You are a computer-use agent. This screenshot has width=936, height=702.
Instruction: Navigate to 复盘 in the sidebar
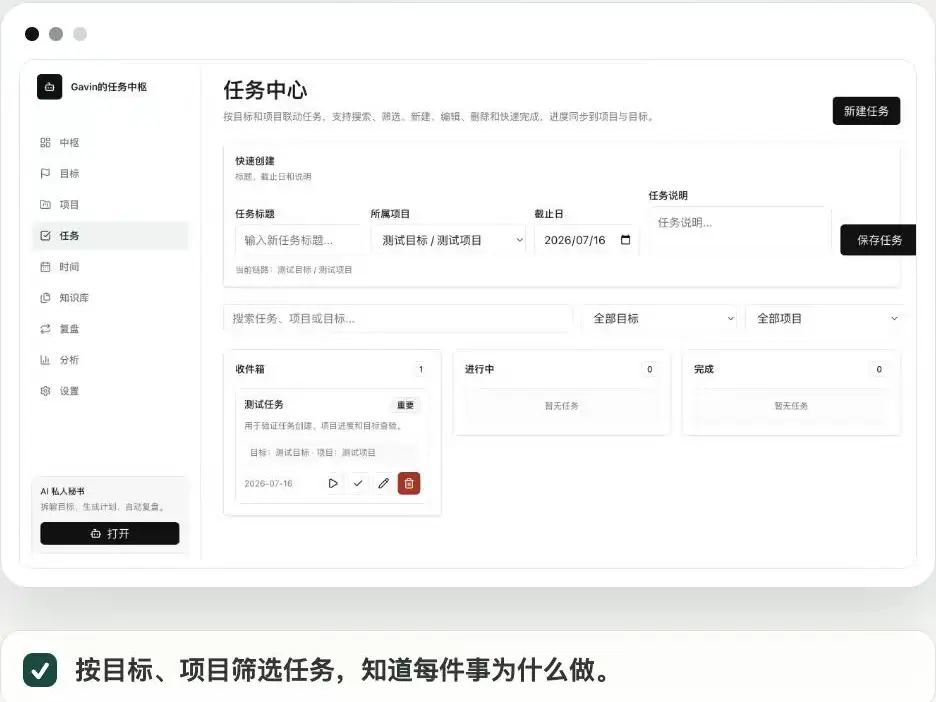110,329
